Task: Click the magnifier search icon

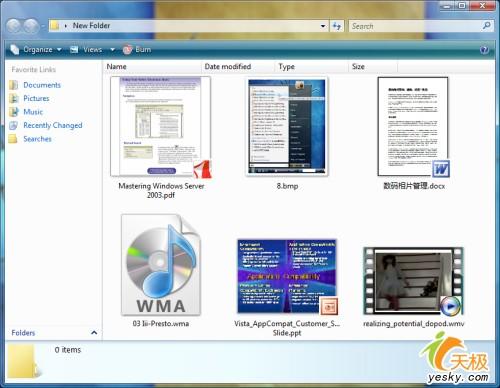Action: (487, 26)
